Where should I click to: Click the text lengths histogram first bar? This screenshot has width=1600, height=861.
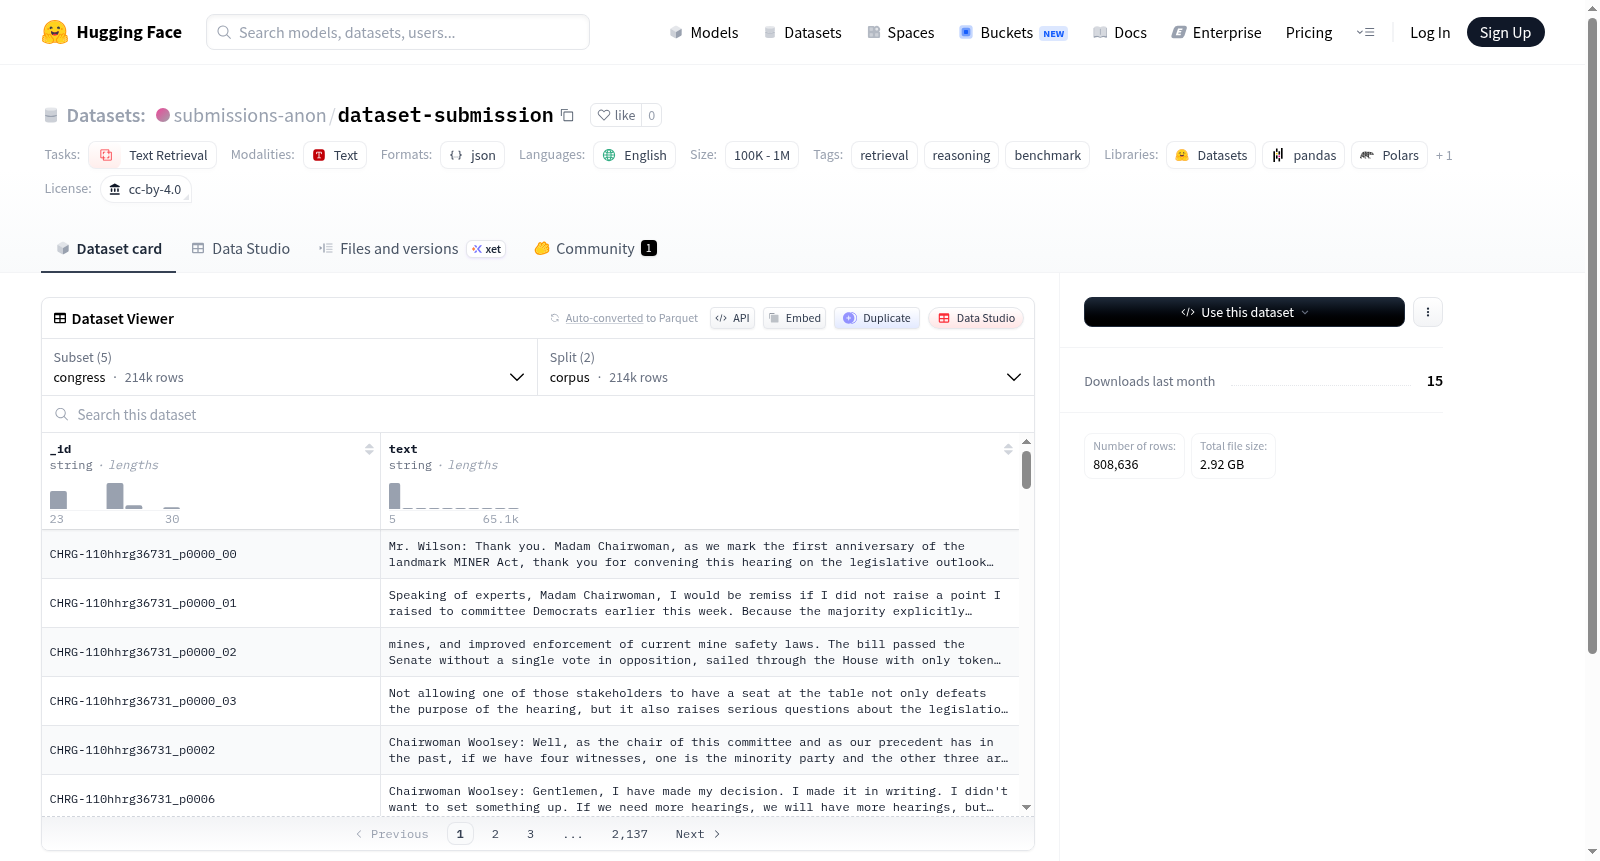(x=394, y=496)
